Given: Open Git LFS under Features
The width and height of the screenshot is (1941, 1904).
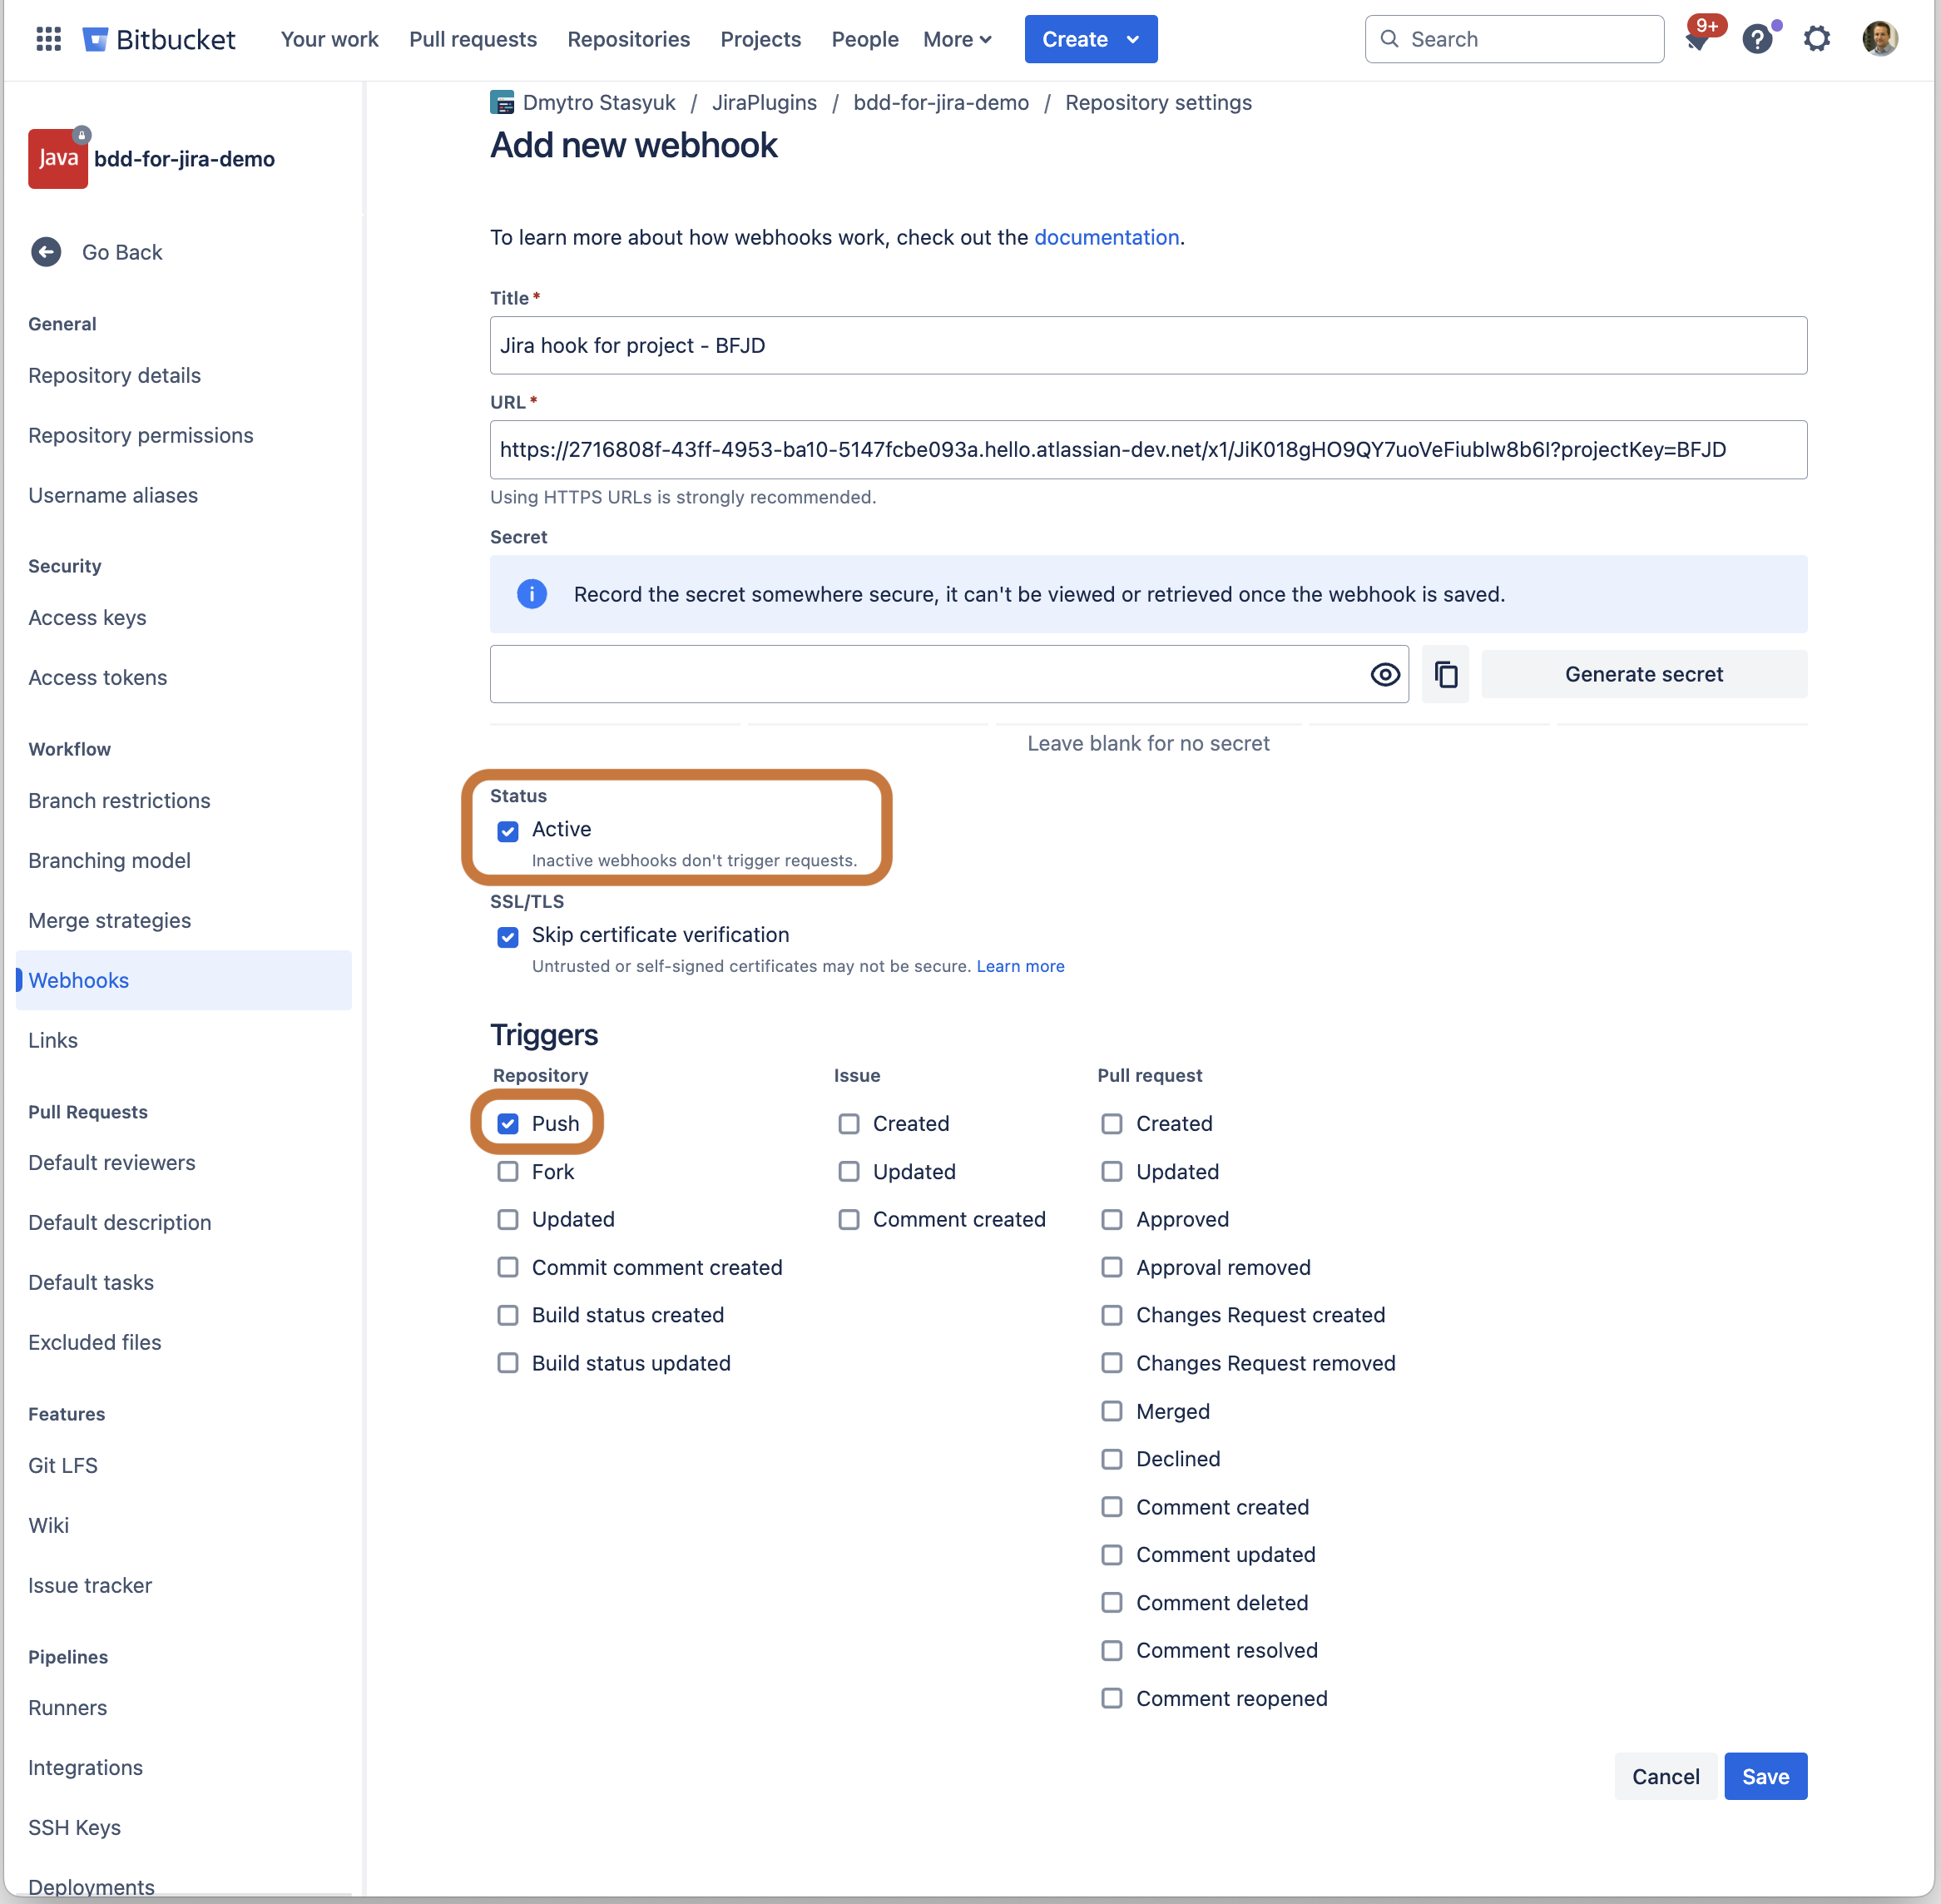Looking at the screenshot, I should pos(63,1466).
